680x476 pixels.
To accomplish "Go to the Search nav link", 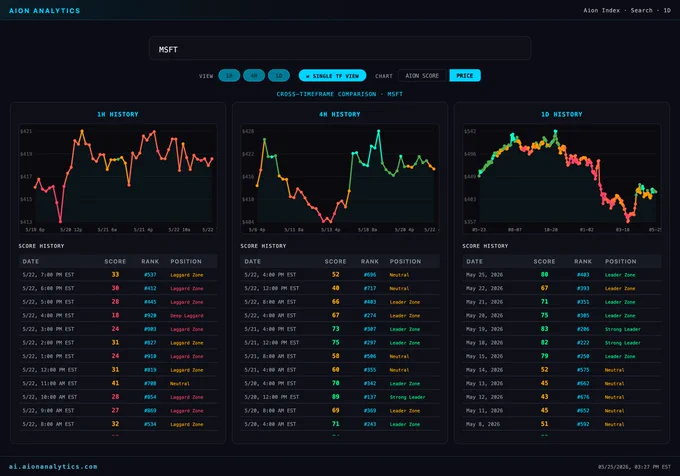I will [x=641, y=10].
